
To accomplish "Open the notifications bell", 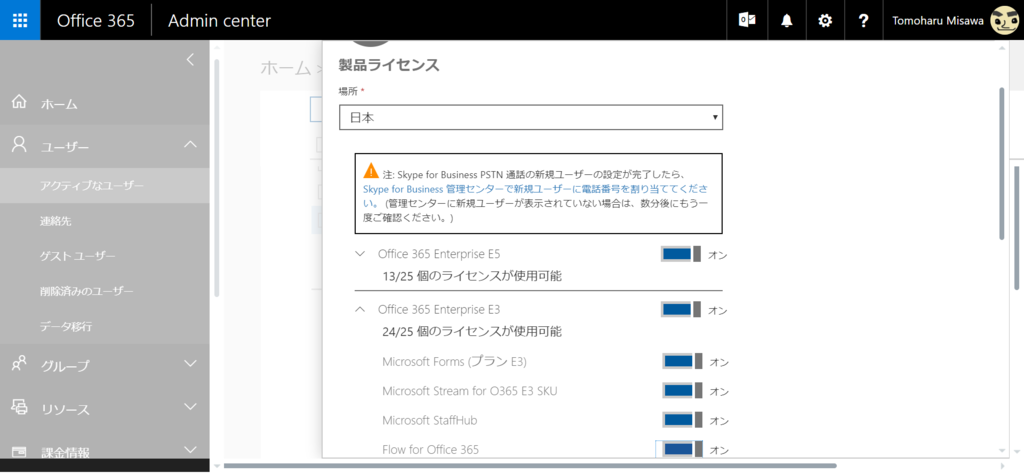I will pos(786,20).
